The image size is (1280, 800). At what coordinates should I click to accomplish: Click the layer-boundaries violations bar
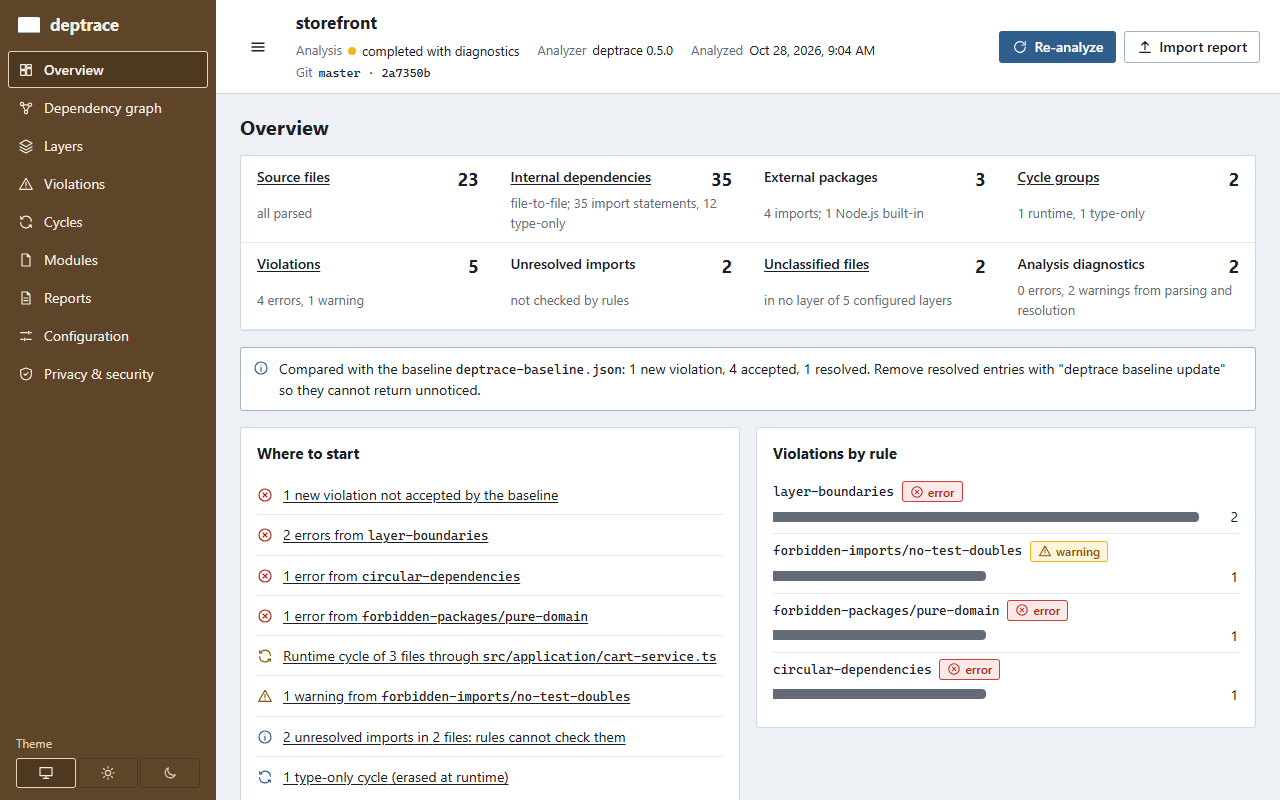coord(986,517)
